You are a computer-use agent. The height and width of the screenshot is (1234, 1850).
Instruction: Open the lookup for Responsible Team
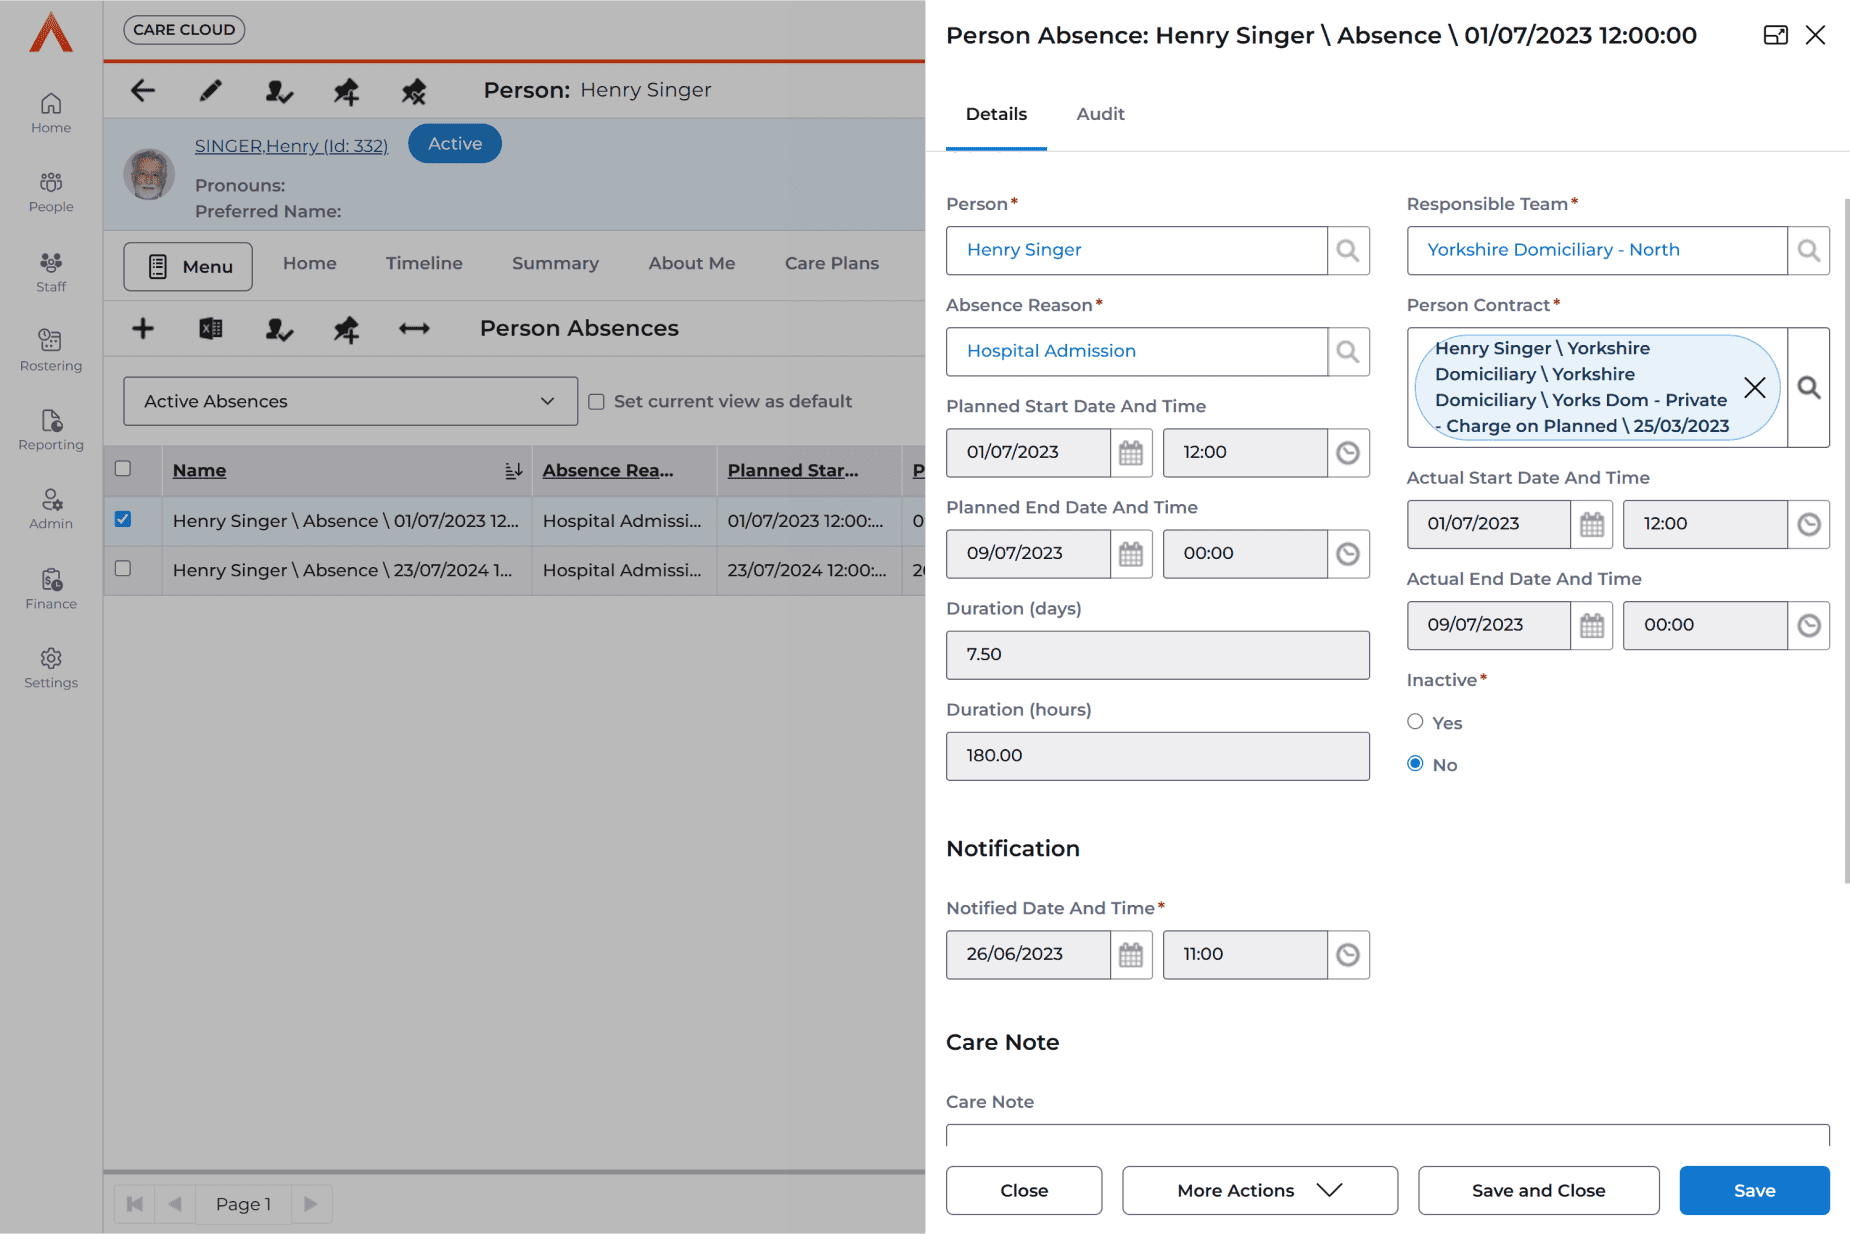(x=1808, y=251)
